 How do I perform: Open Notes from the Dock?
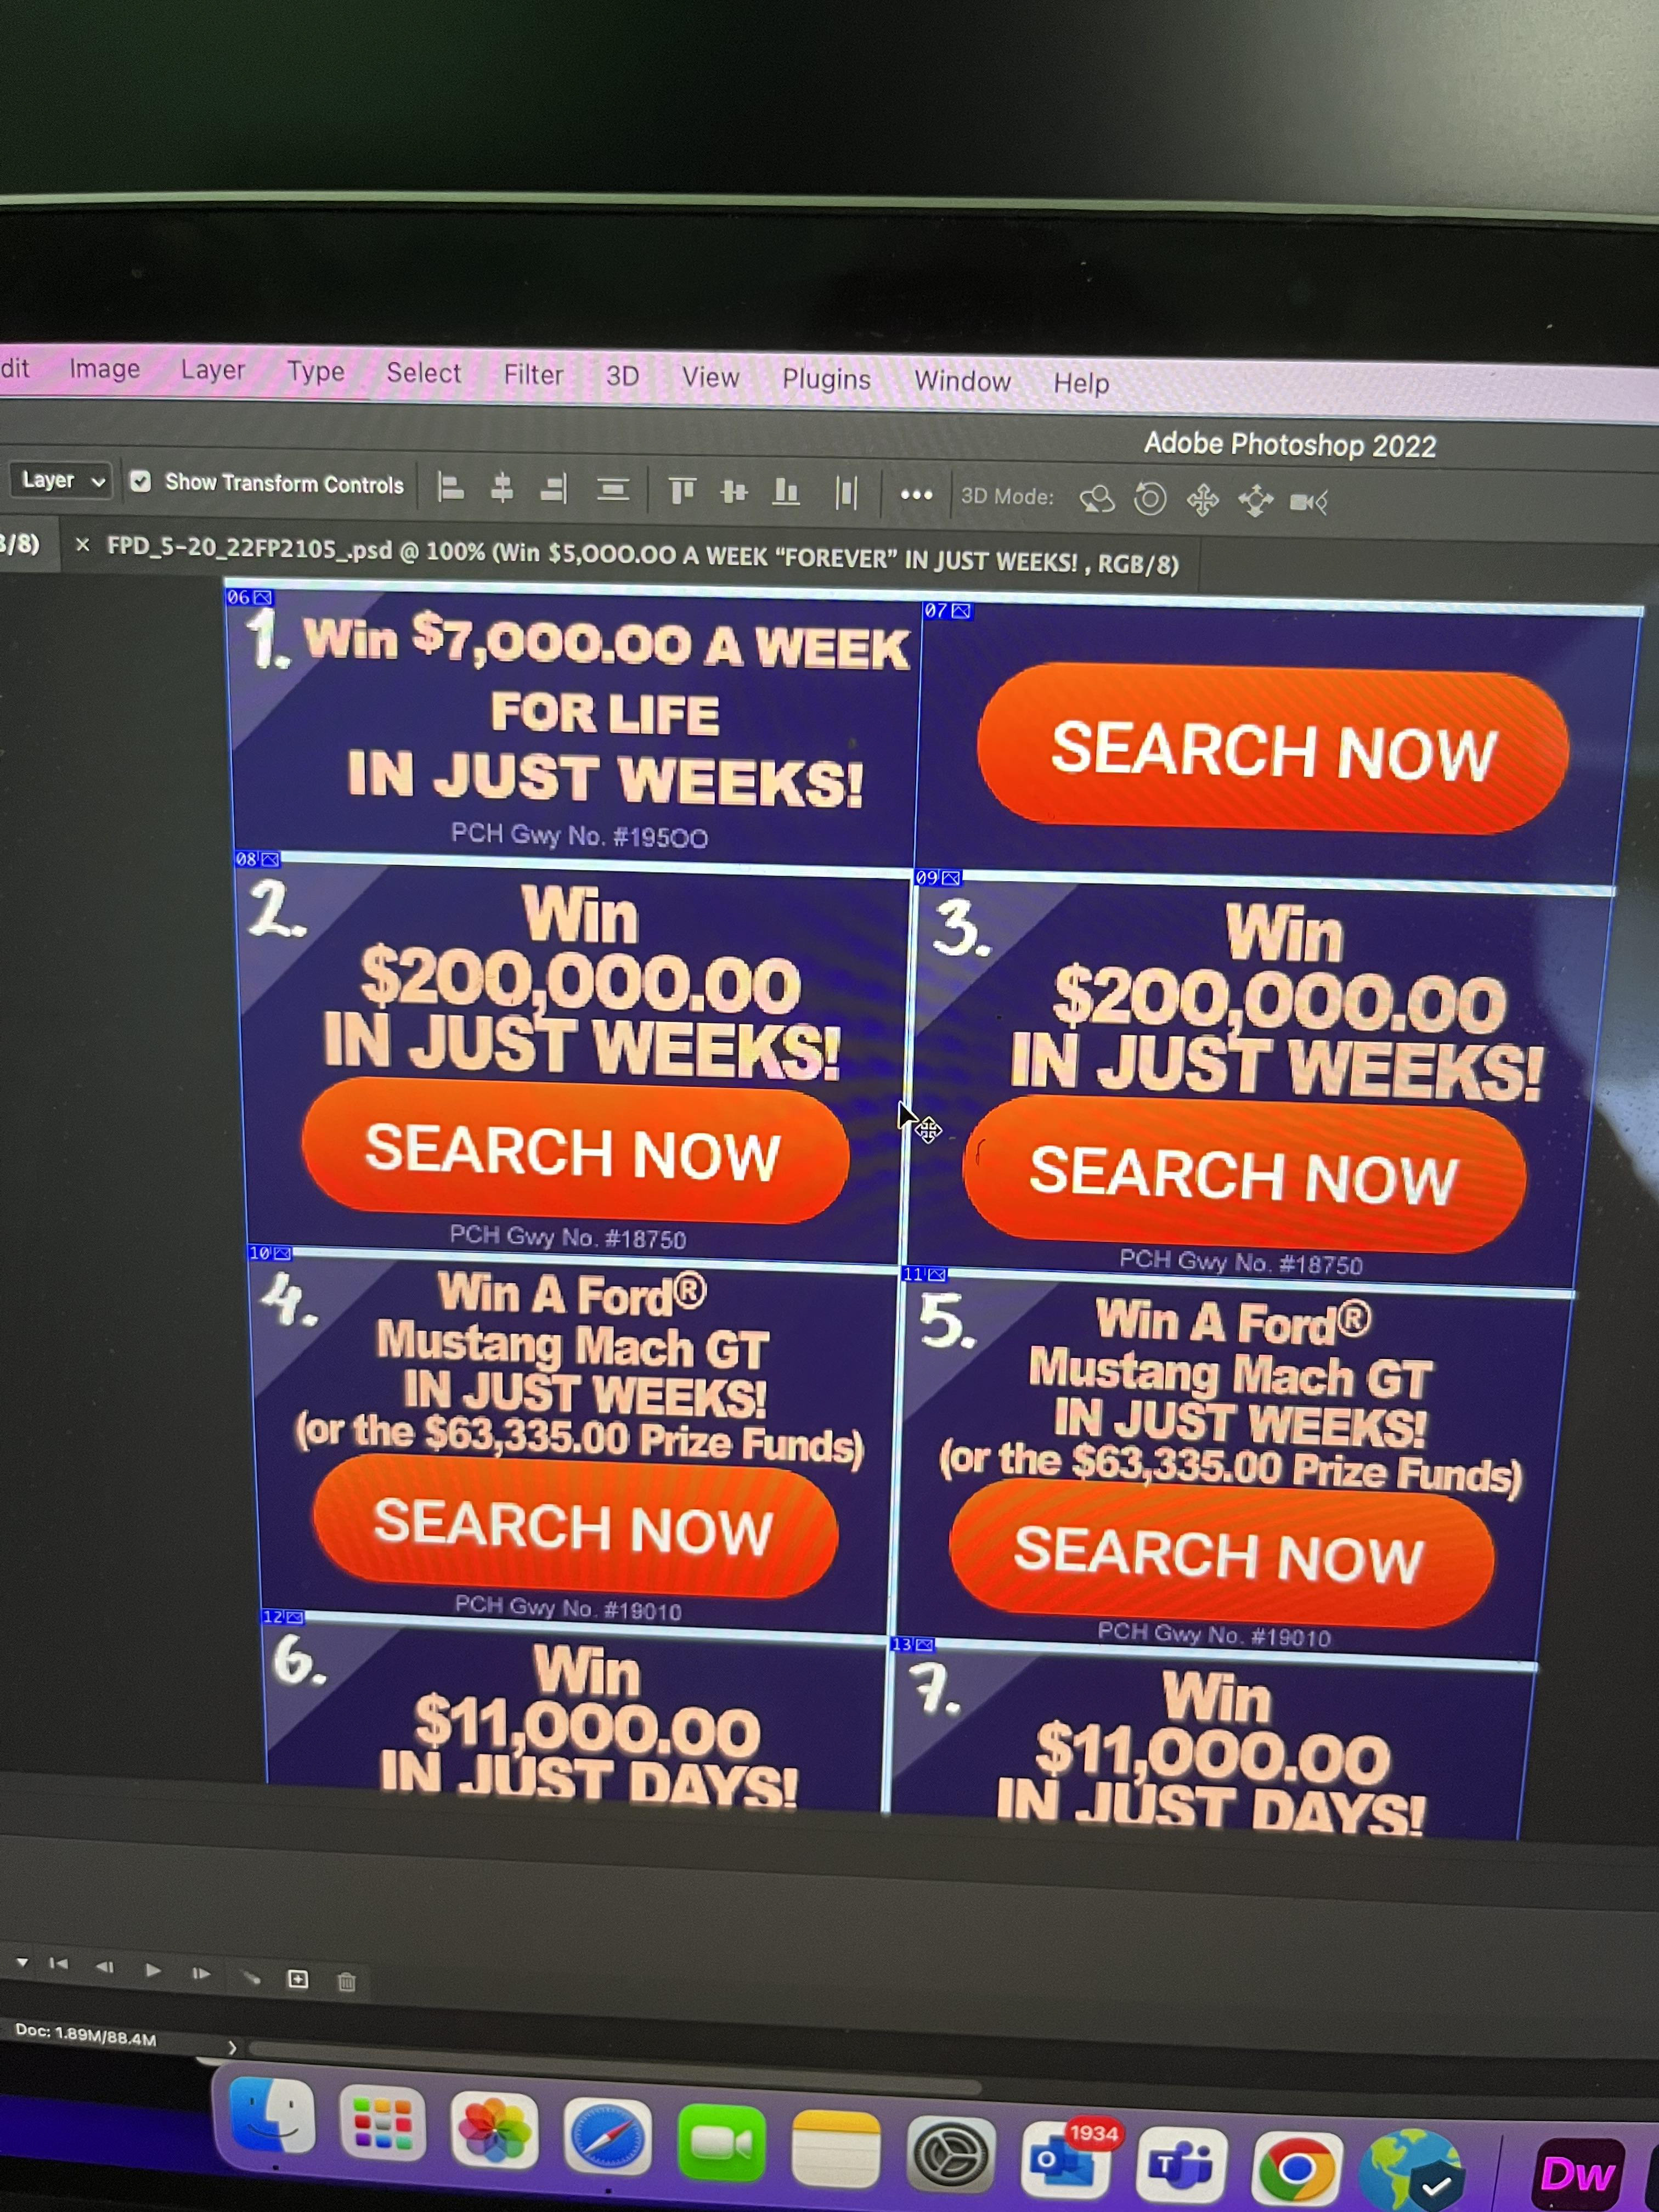point(836,2149)
